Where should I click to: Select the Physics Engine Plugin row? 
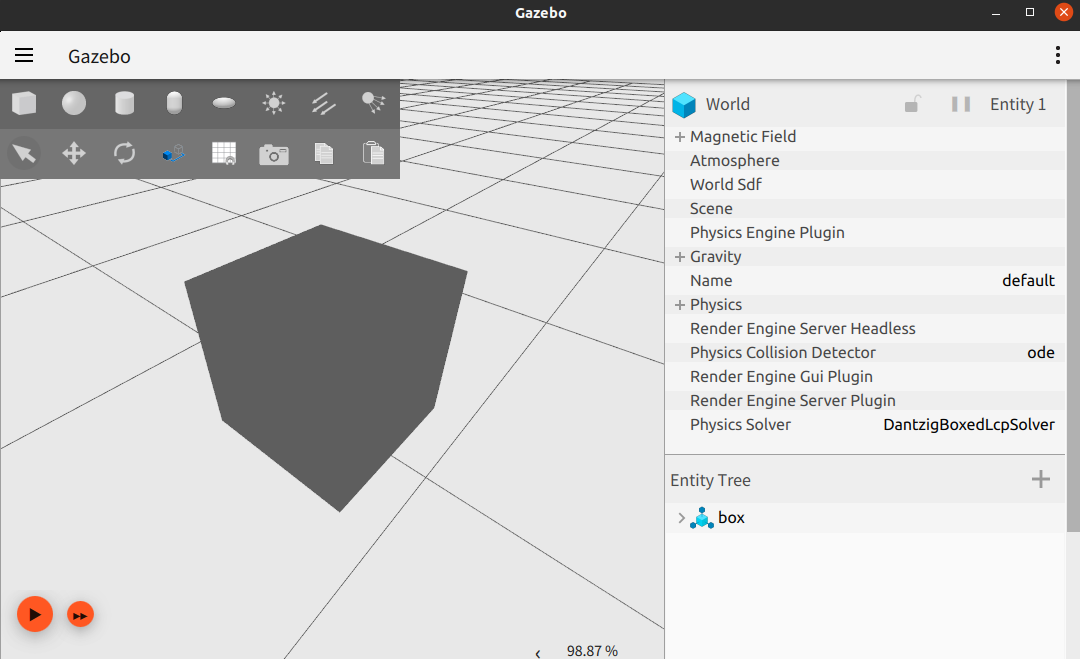pyautogui.click(x=865, y=233)
